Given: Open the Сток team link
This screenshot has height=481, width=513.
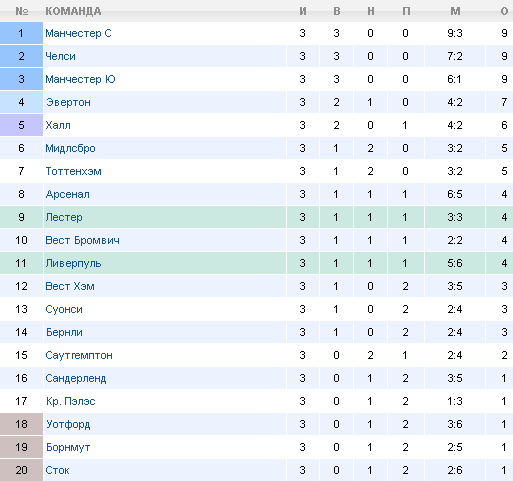Looking at the screenshot, I should tap(57, 470).
